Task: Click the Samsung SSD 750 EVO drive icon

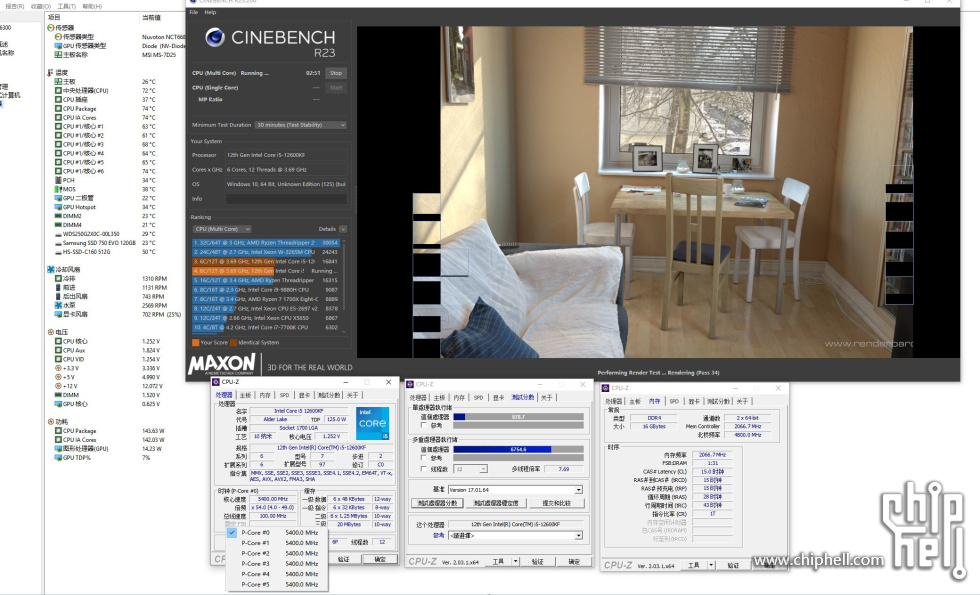Action: click(x=58, y=242)
